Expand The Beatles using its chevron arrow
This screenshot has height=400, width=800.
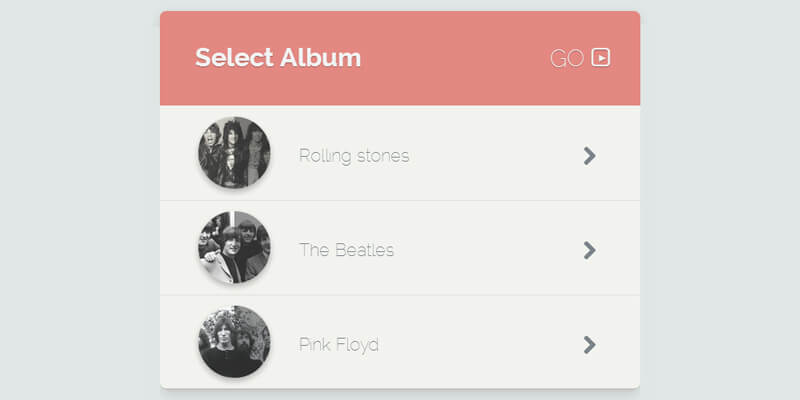pyautogui.click(x=589, y=250)
